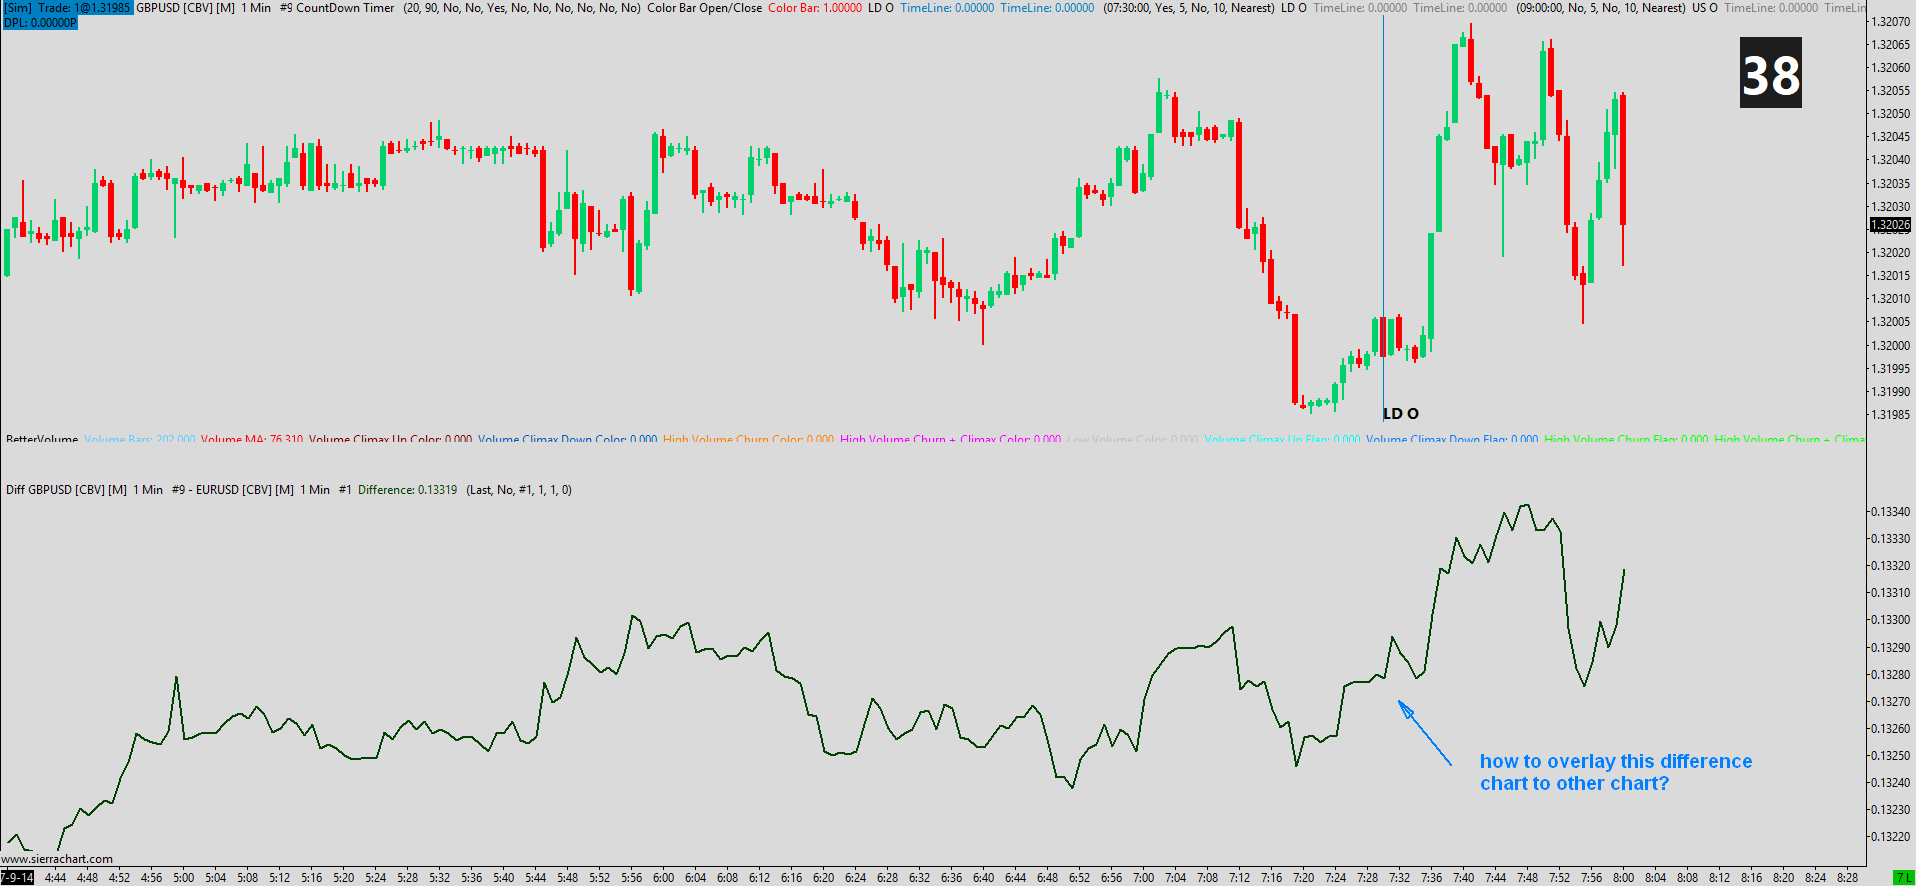Screen dimensions: 1916x886
Task: Select the 1.32040 price axis label
Action: [1890, 160]
